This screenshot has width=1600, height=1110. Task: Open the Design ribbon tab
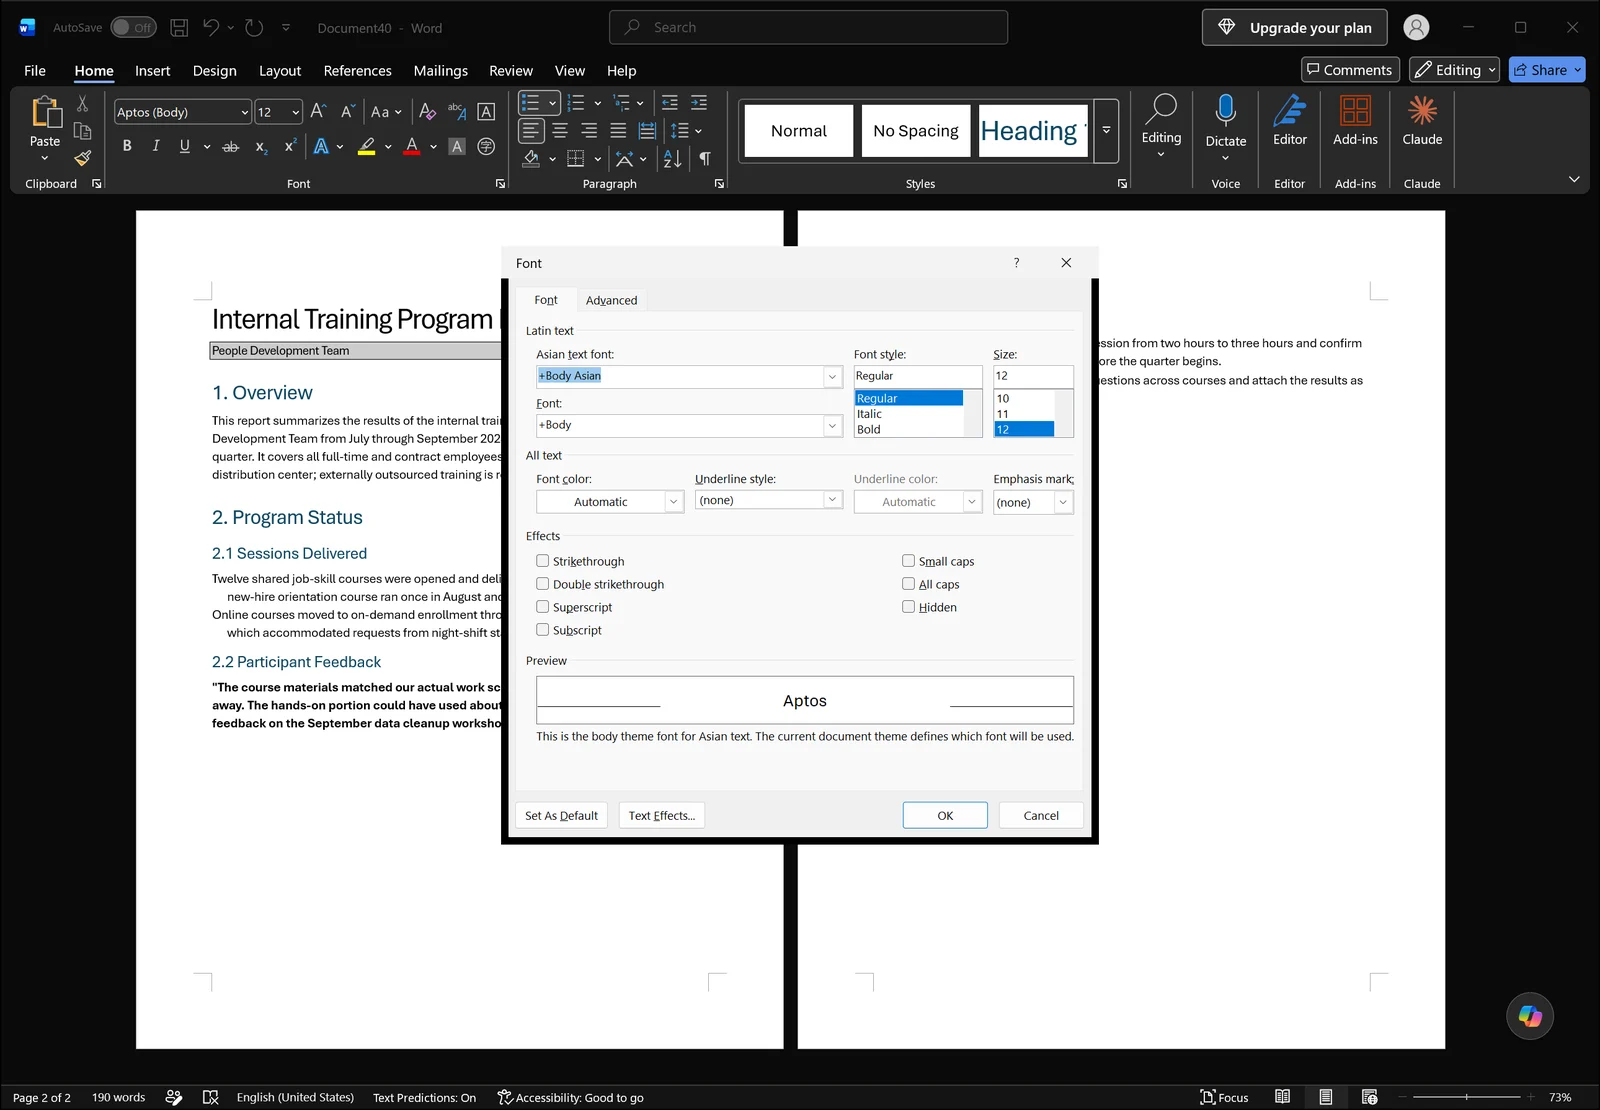point(214,70)
